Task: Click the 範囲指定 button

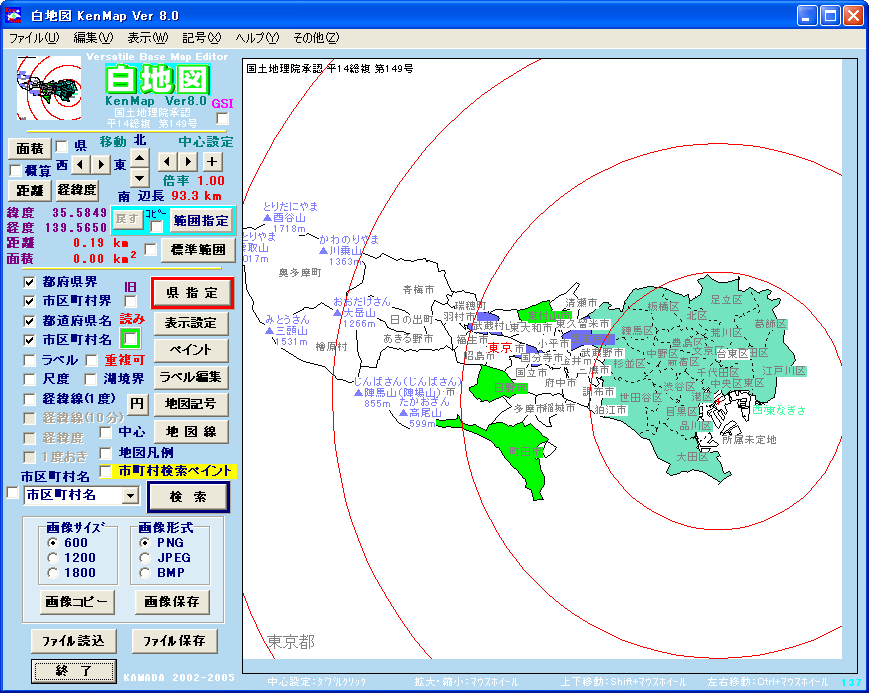Action: [201, 221]
